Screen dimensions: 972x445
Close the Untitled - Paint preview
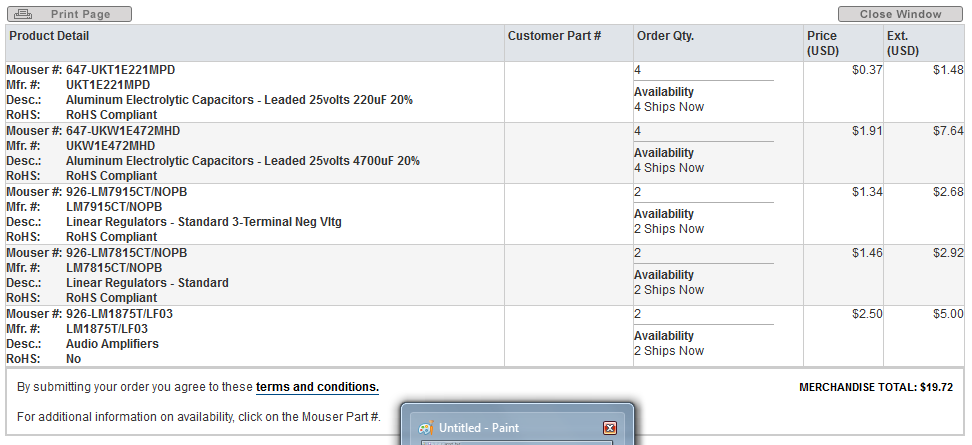(x=609, y=428)
